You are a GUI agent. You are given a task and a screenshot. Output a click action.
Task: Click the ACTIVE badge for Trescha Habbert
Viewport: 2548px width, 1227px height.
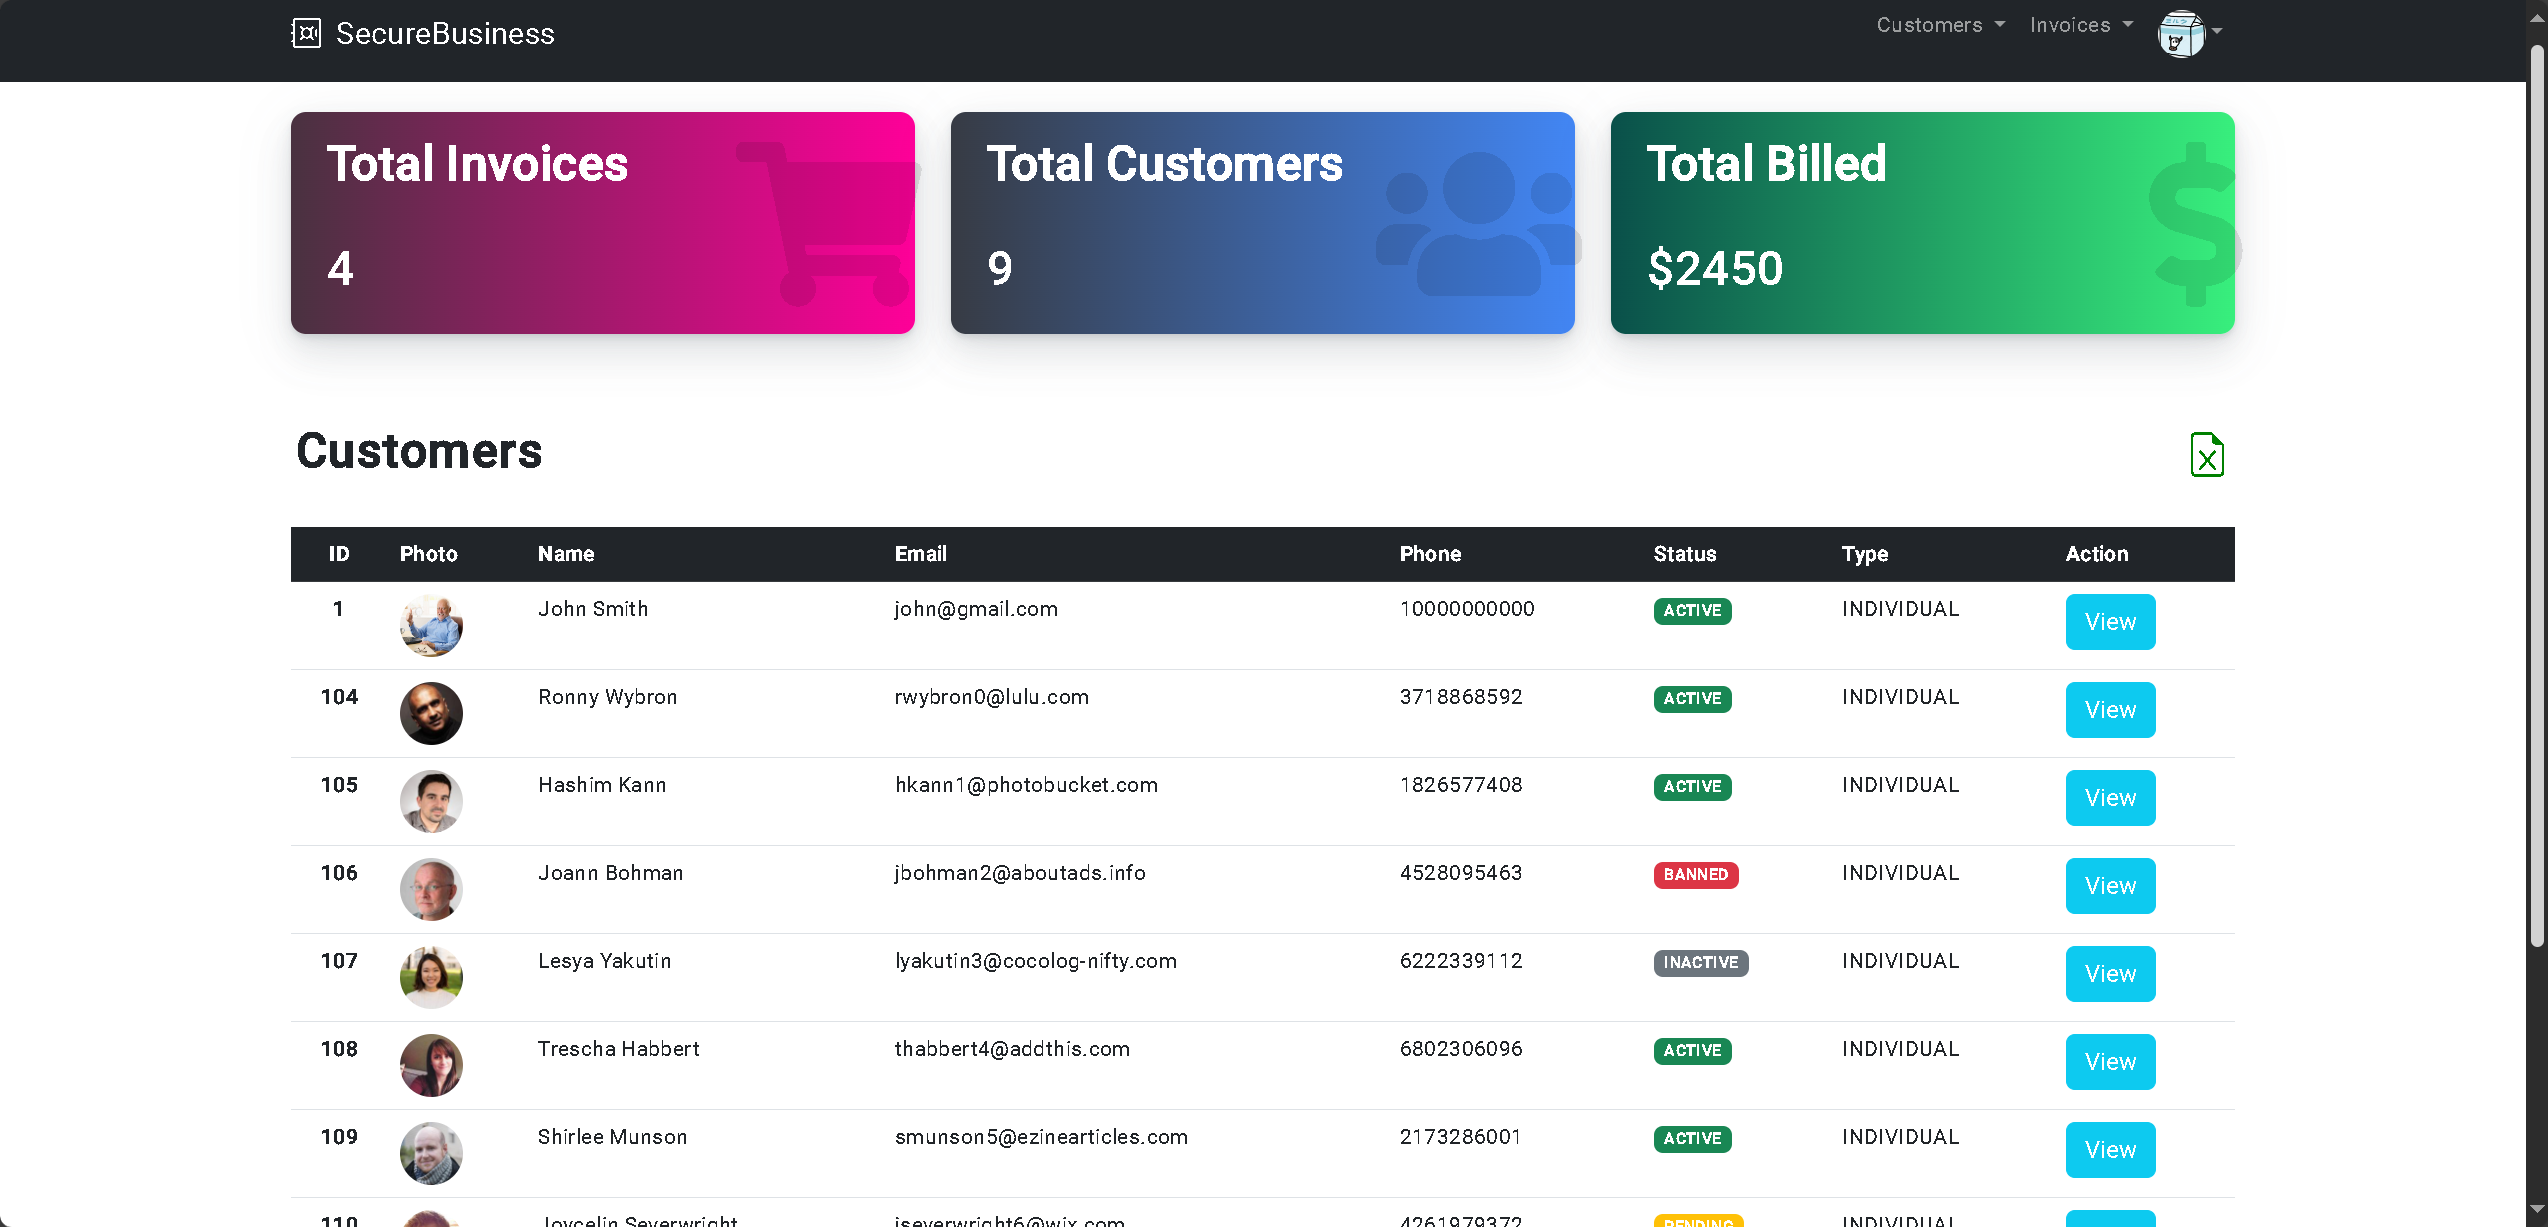coord(1692,1051)
